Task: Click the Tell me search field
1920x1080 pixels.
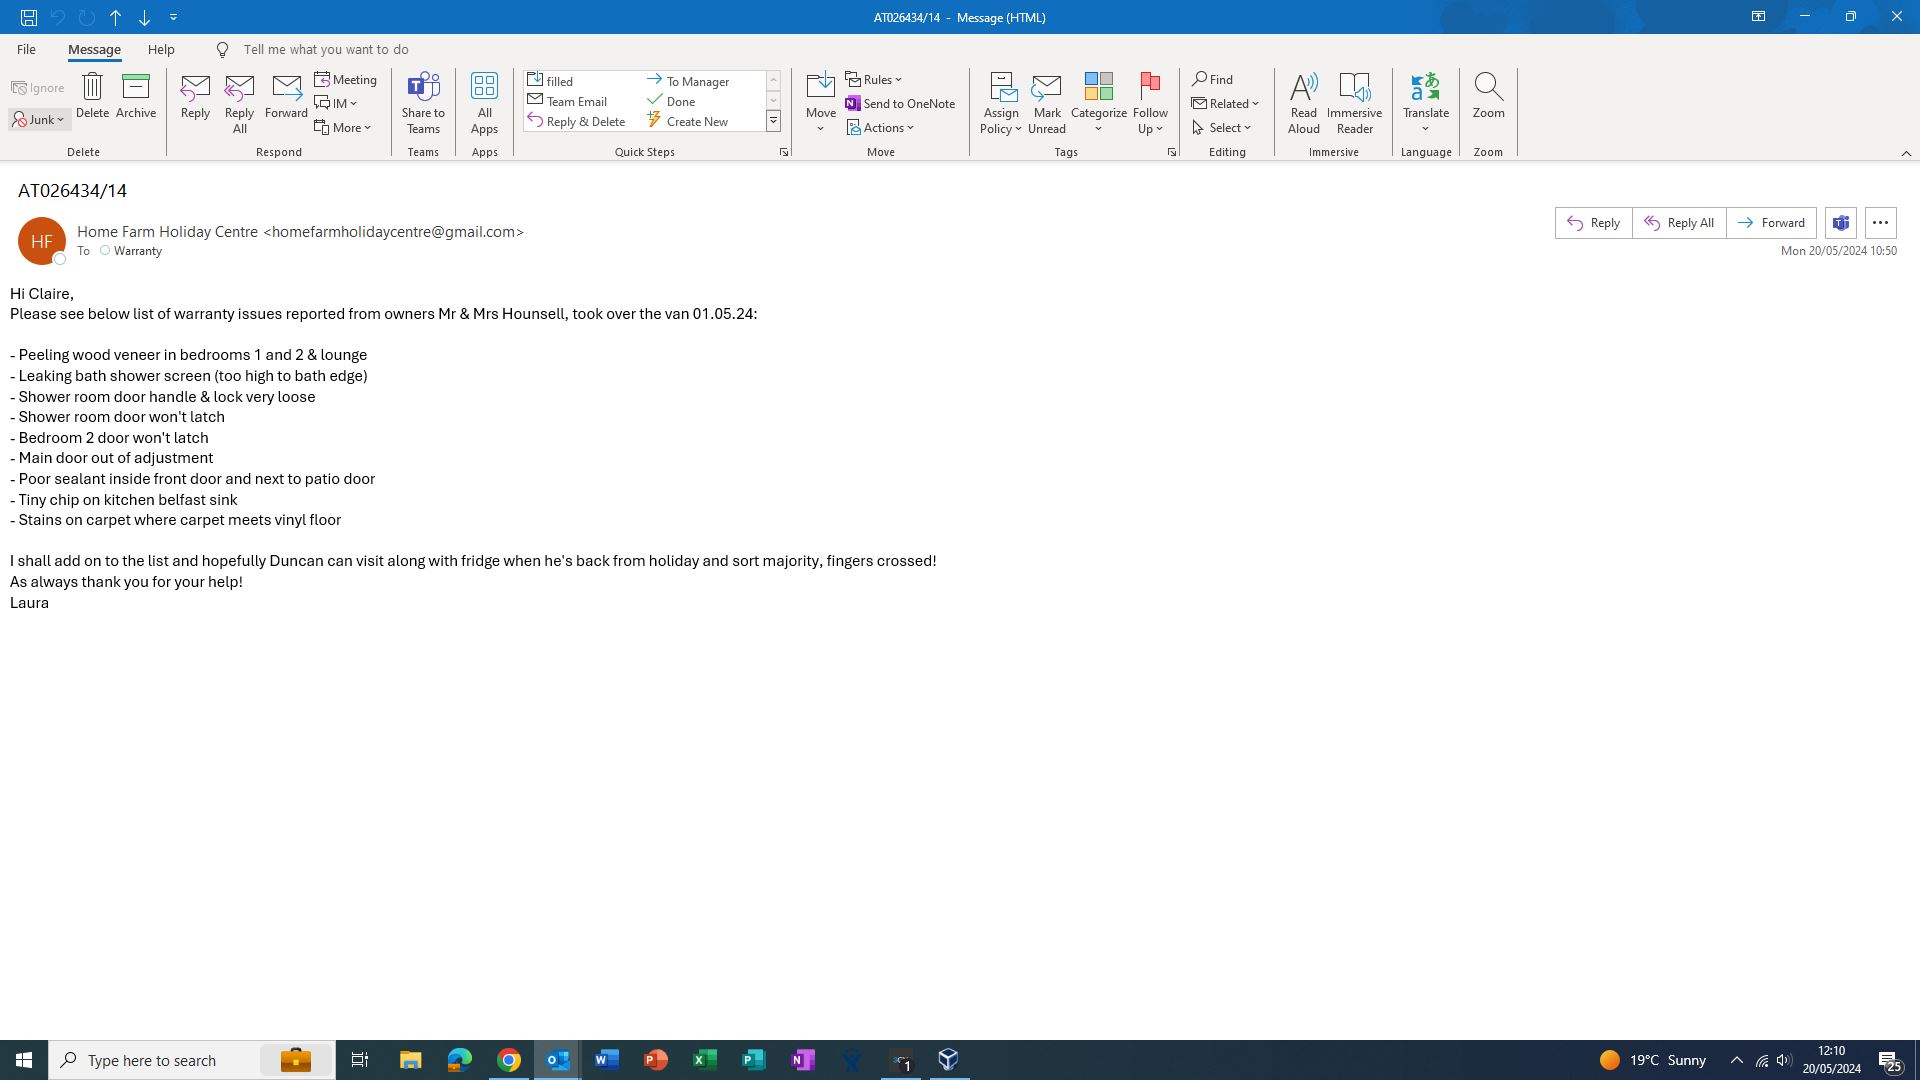Action: pos(326,49)
